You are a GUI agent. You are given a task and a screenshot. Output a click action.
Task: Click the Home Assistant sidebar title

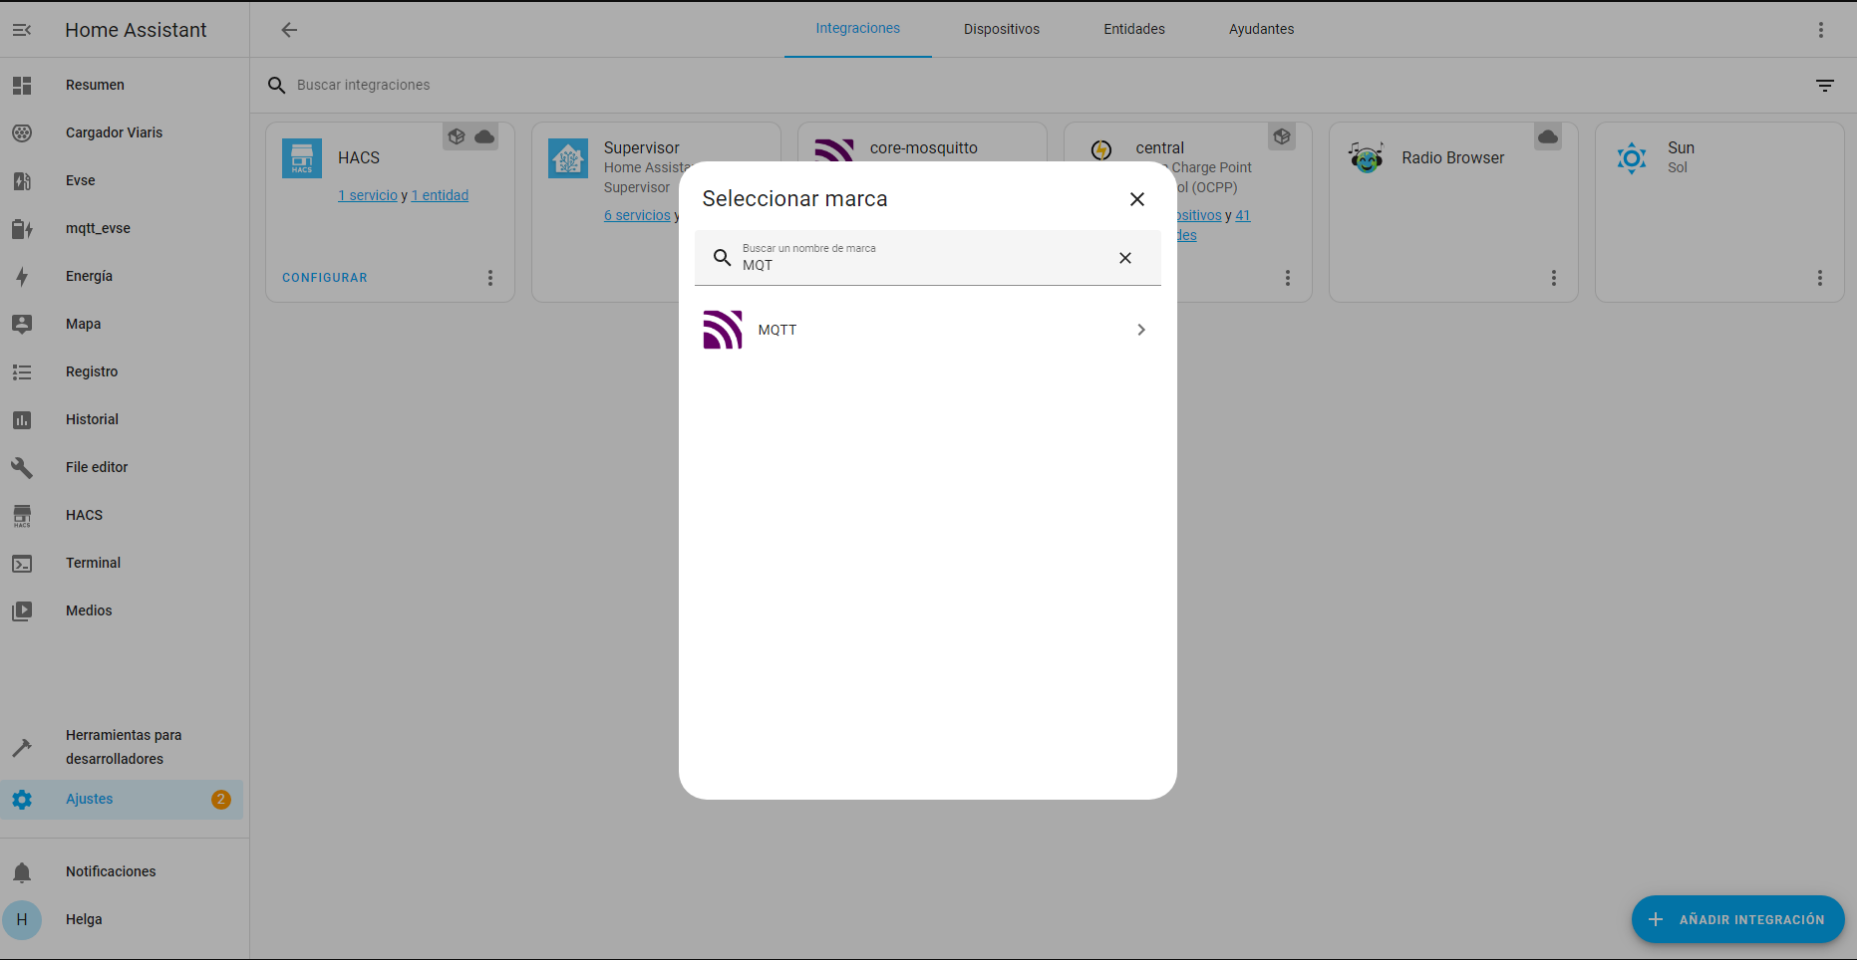point(136,30)
